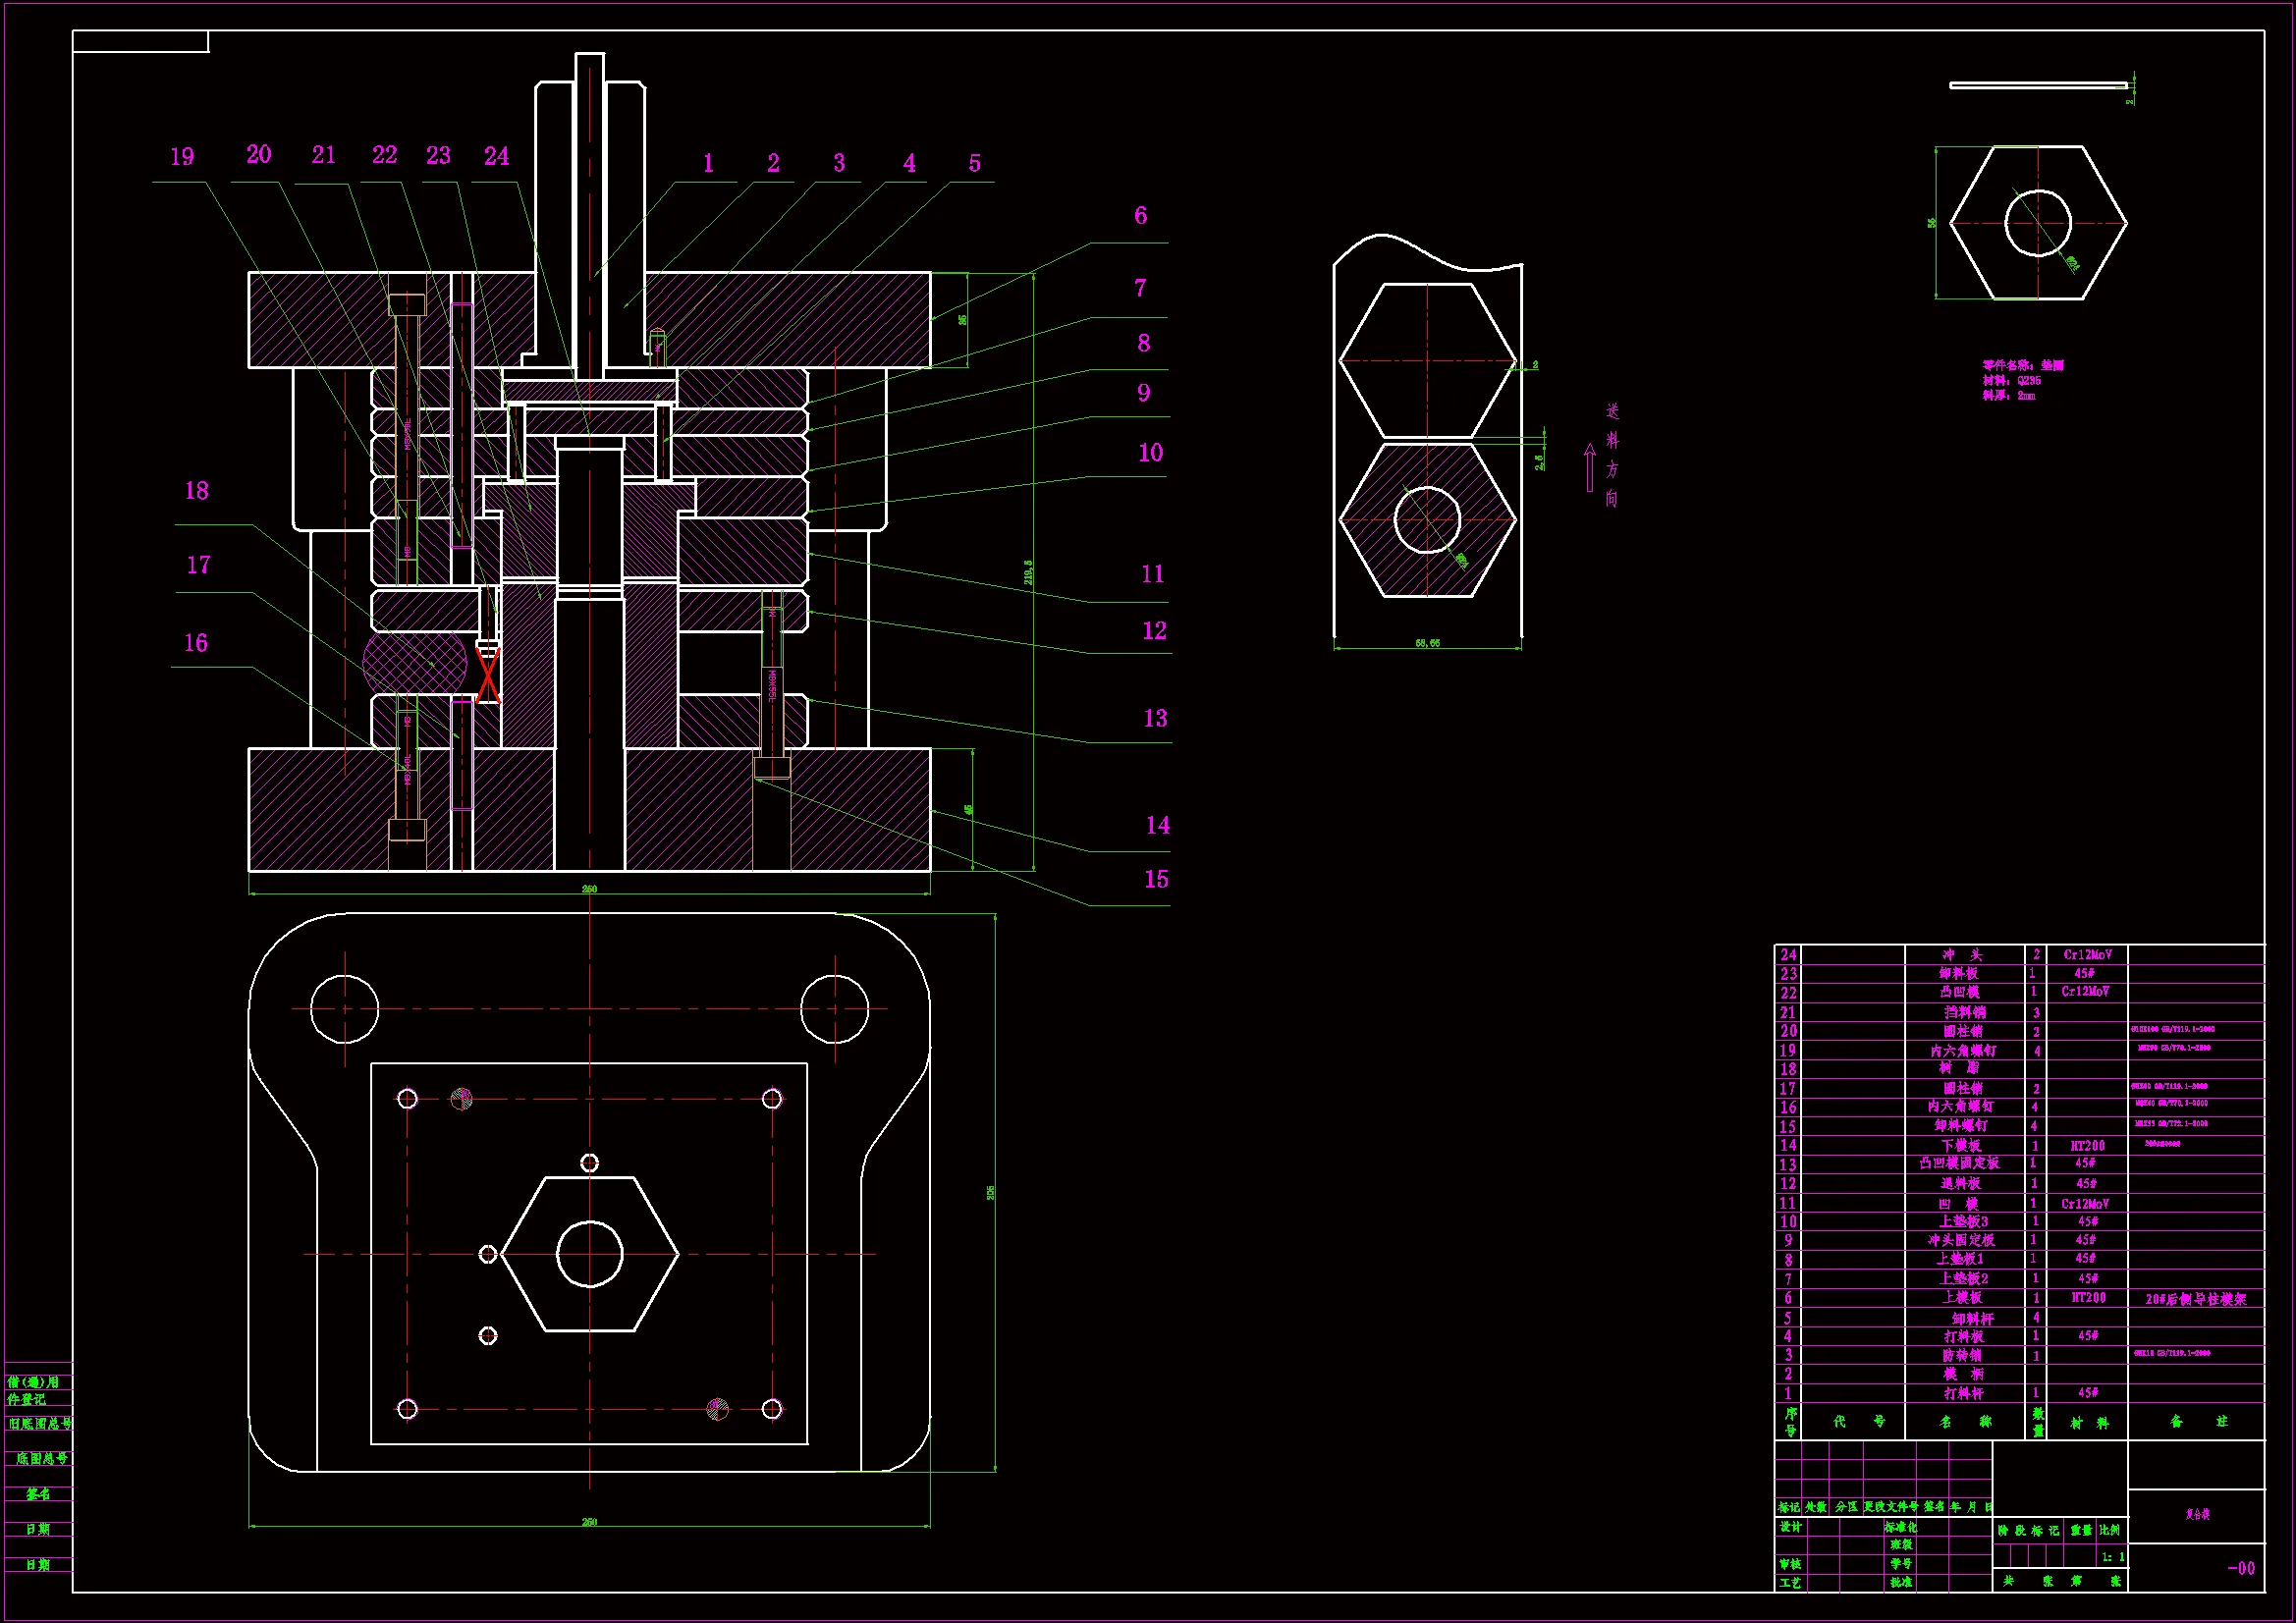Select the red X spring symbol

488,677
